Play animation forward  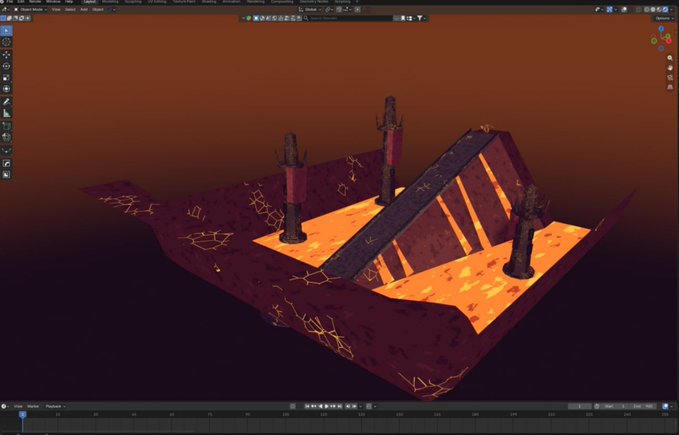(327, 406)
